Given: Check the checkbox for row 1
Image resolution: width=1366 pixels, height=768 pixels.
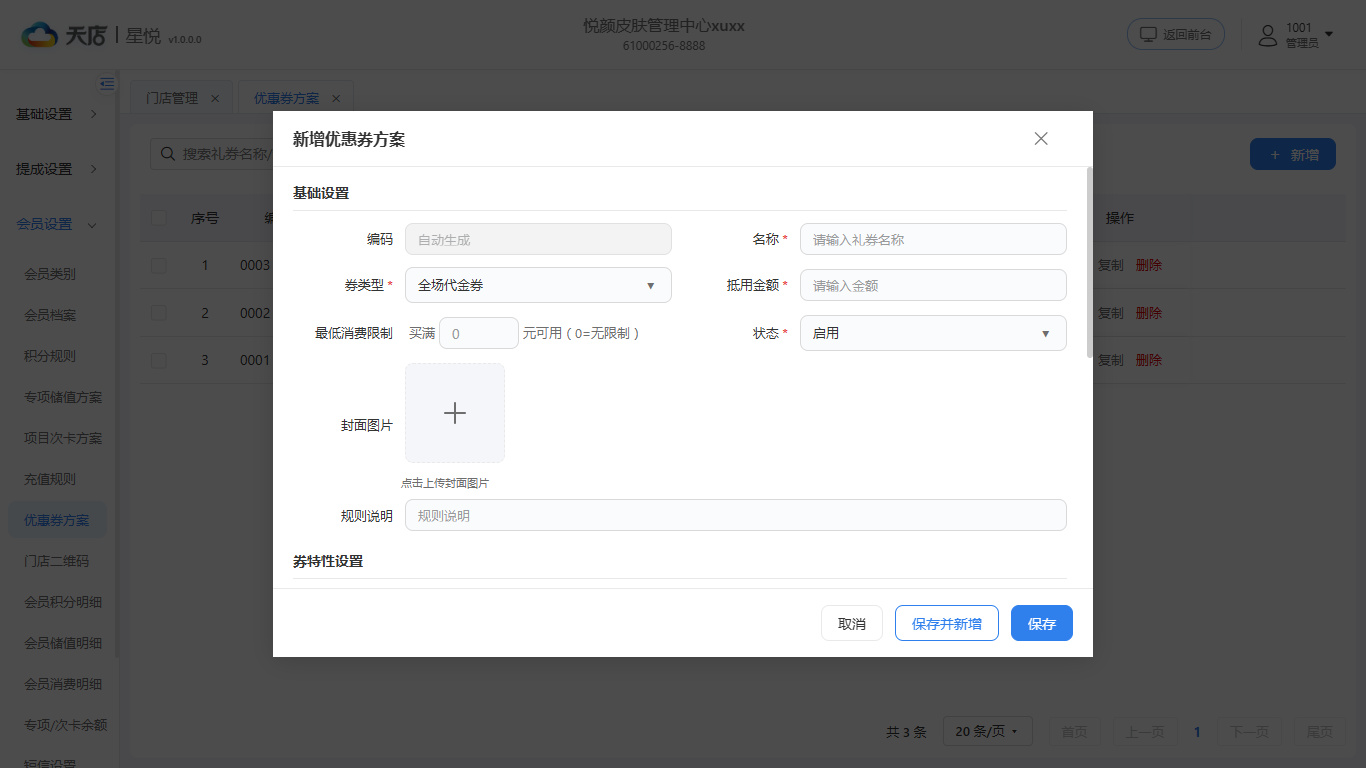Looking at the screenshot, I should click(x=159, y=265).
